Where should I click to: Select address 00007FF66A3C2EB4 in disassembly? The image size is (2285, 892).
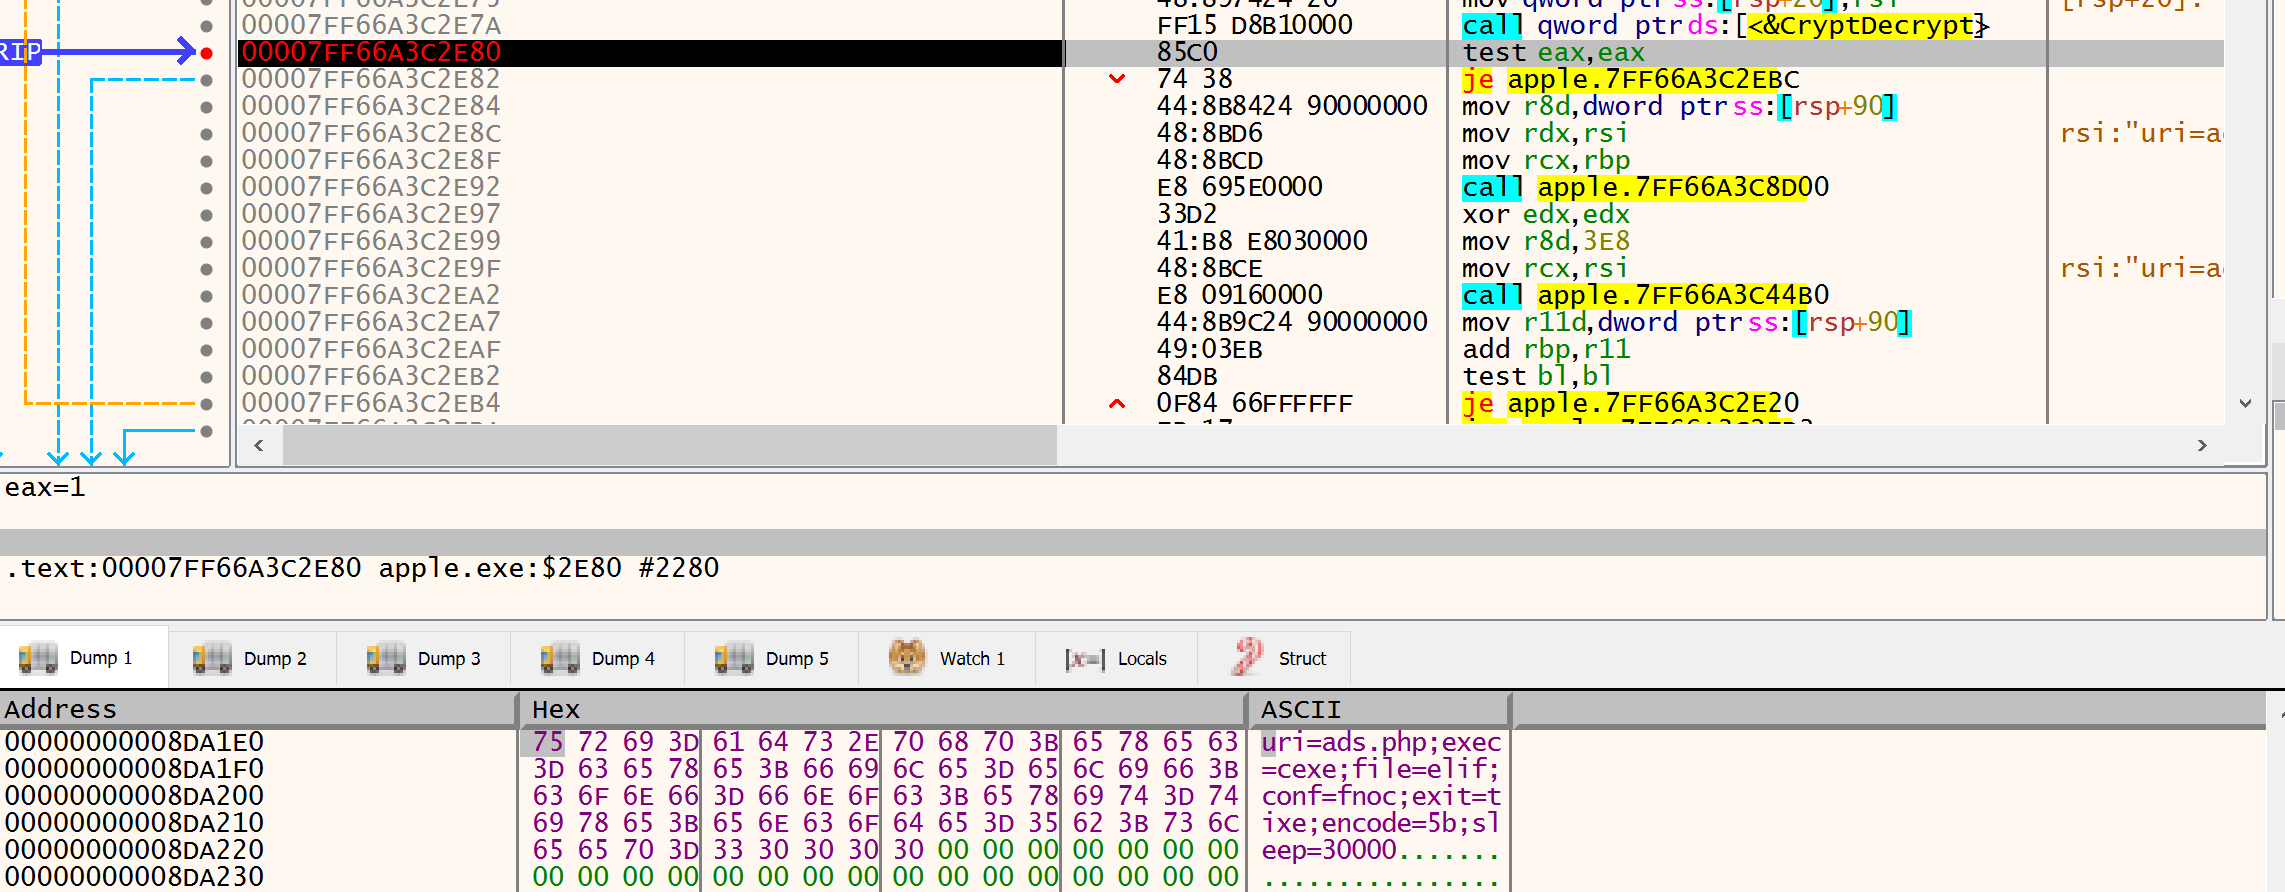371,403
